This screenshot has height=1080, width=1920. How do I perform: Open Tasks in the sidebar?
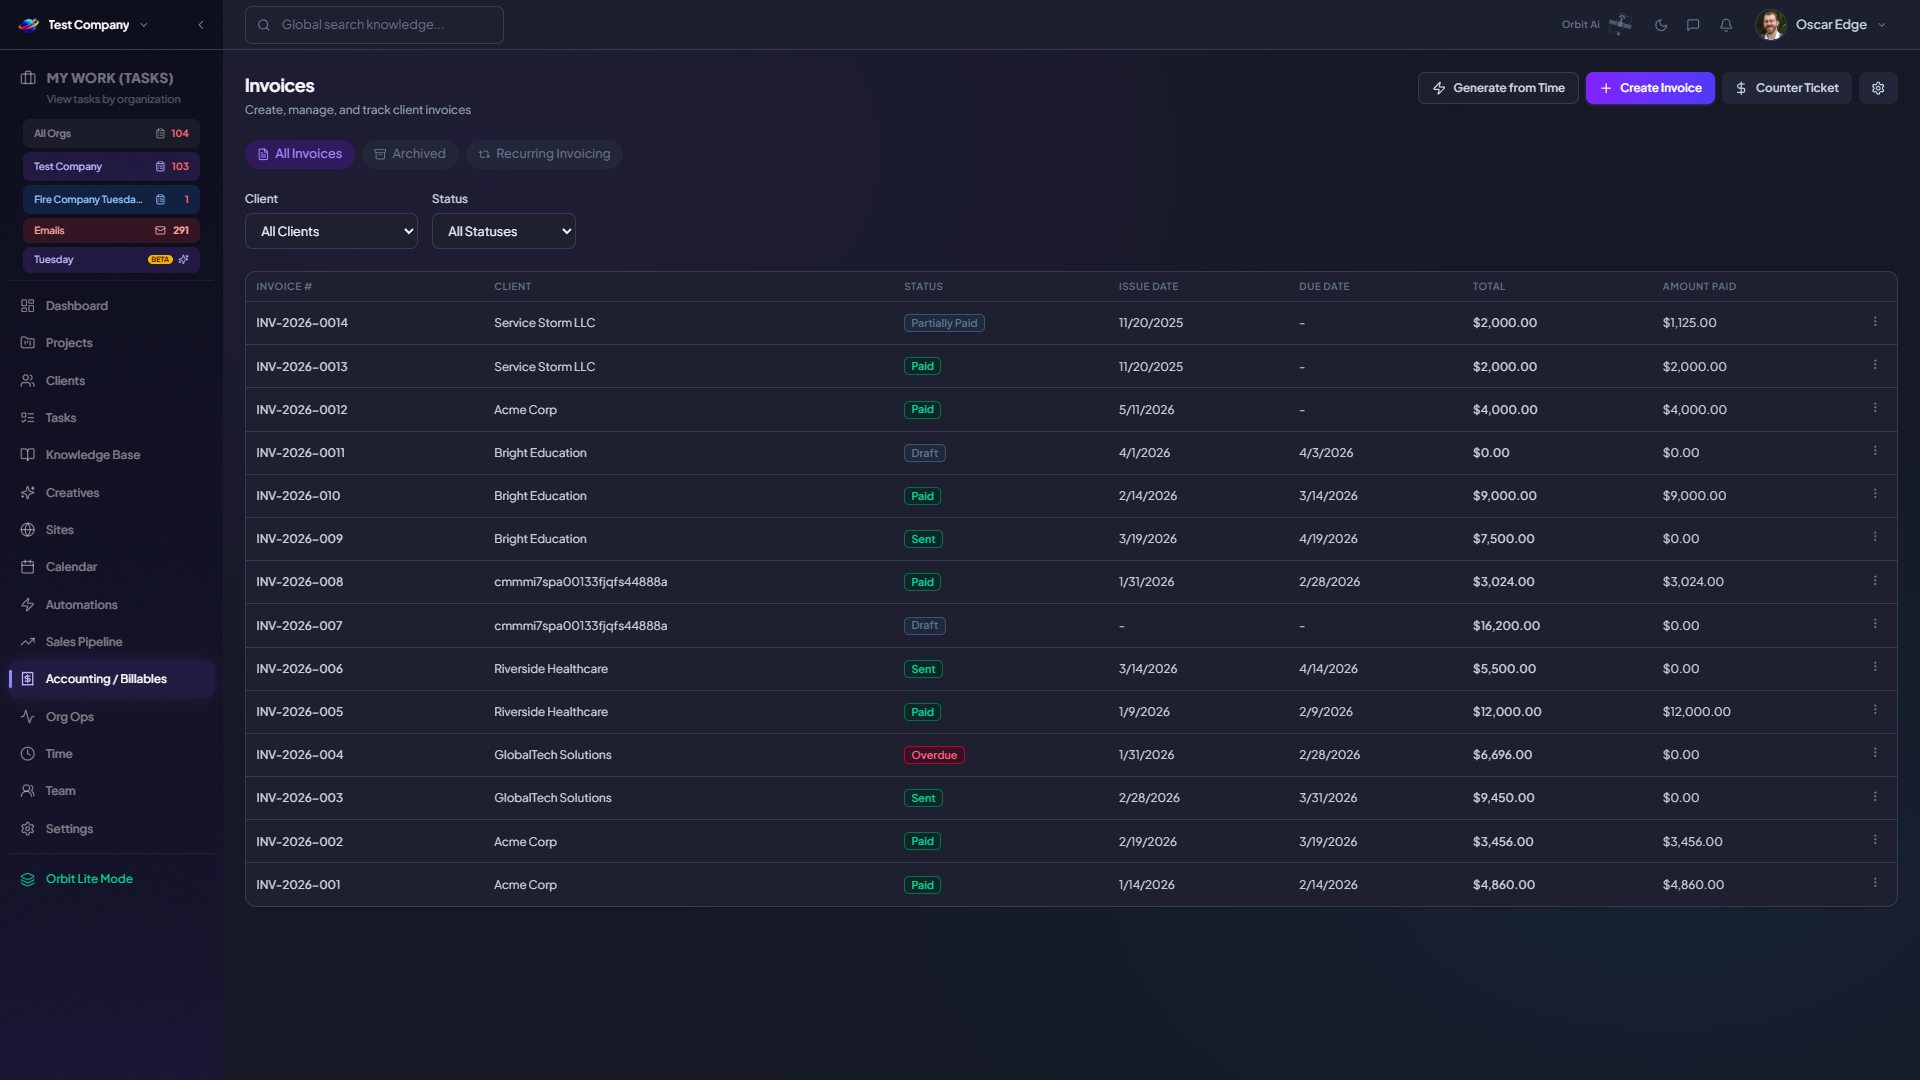point(111,418)
